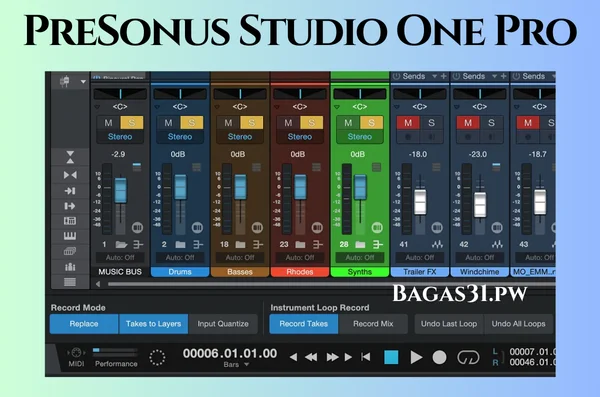600x397 pixels.
Task: Select Takes to Layers mode
Action: pyautogui.click(x=153, y=324)
